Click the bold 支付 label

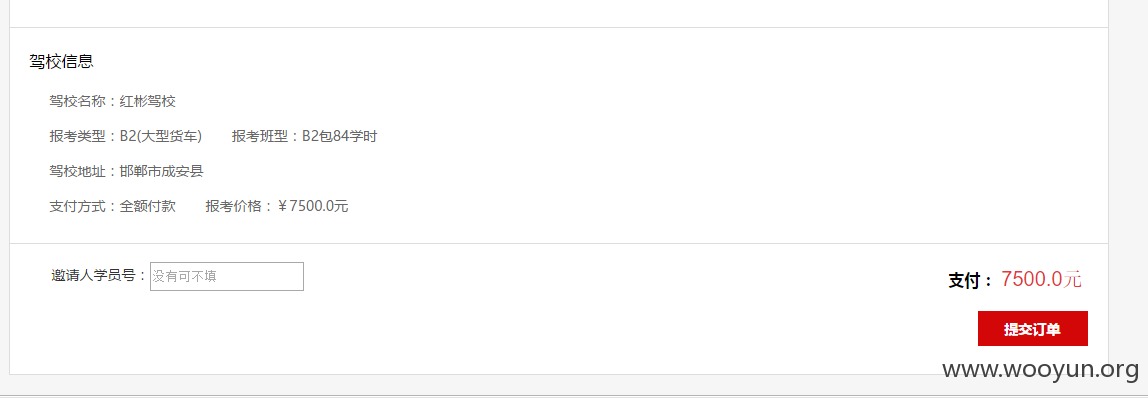coord(965,281)
